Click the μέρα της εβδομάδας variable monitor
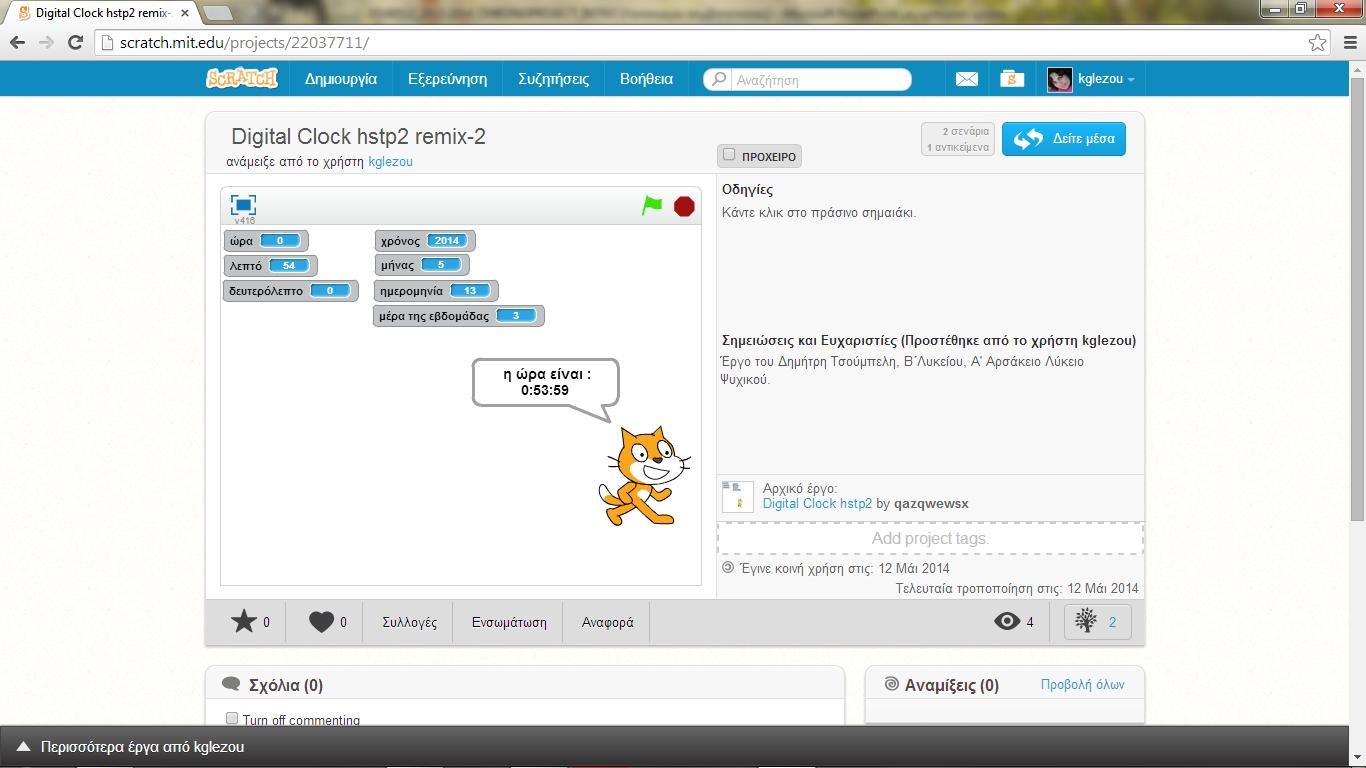The image size is (1366, 768). [459, 316]
